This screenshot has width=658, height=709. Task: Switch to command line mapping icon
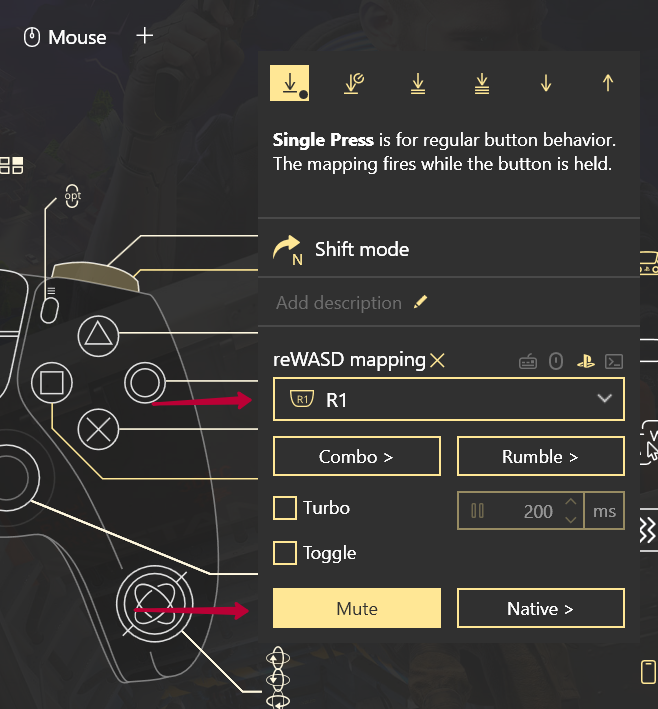point(614,361)
